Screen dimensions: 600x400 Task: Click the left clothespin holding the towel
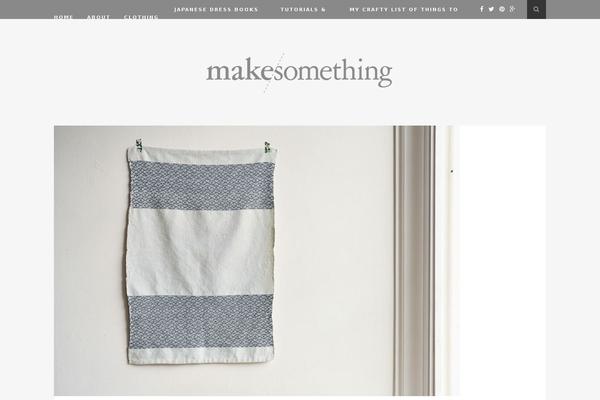tap(139, 145)
